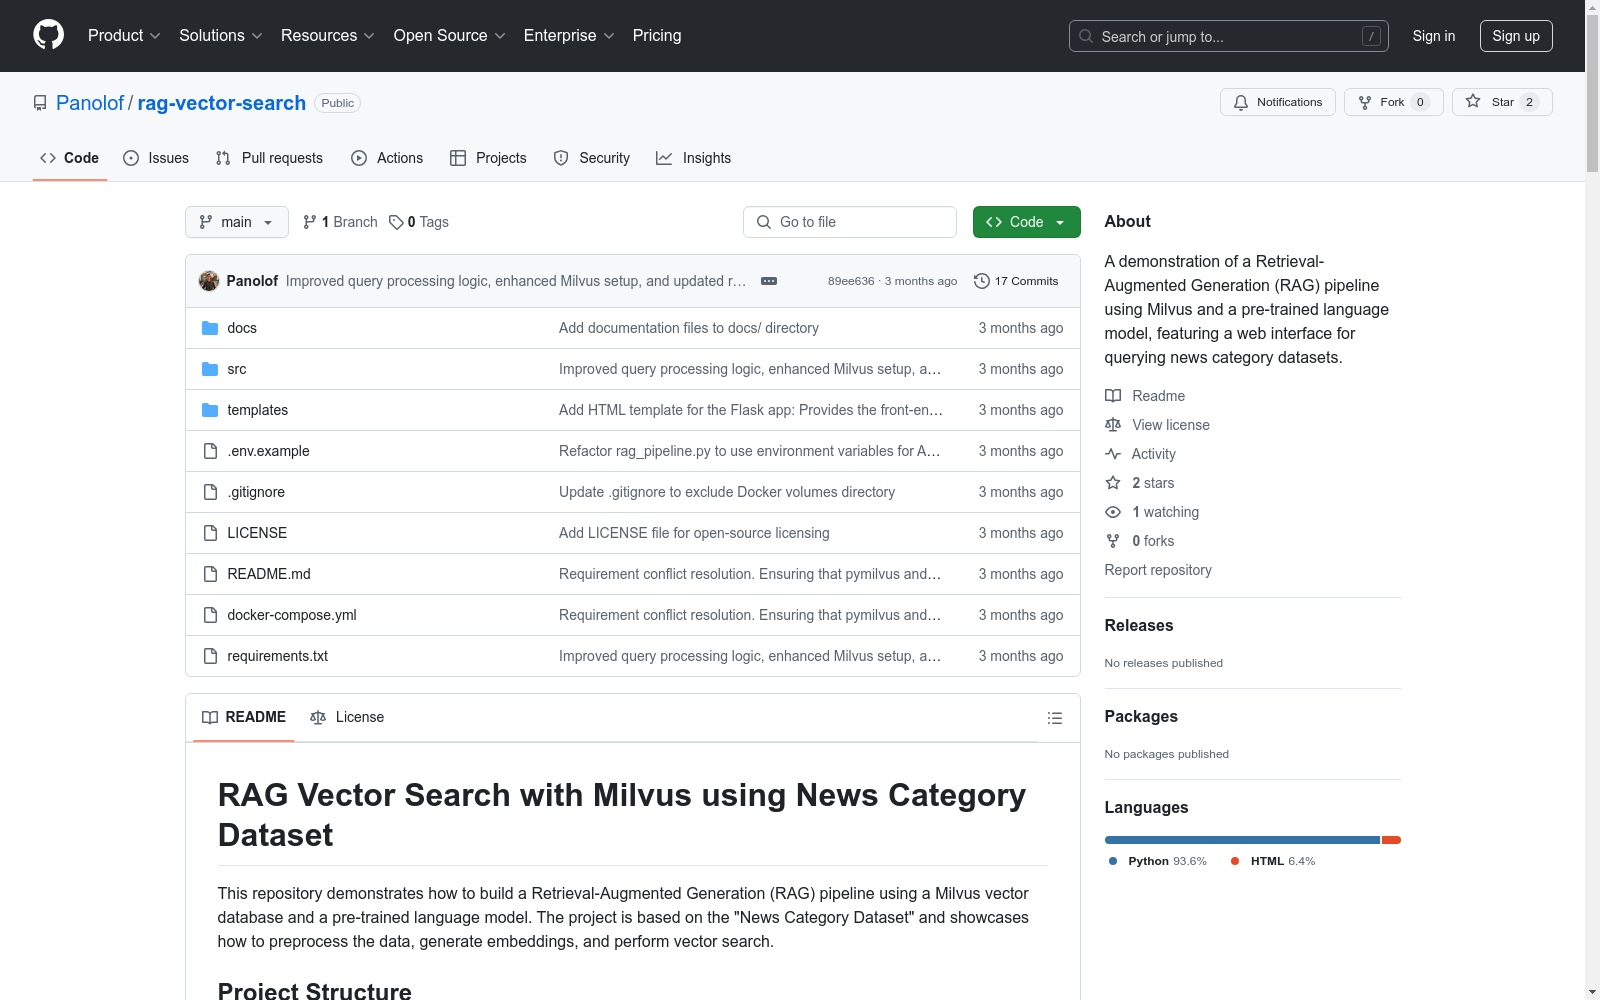1600x1000 pixels.
Task: Click the .env.example file icon
Action: [x=210, y=451]
